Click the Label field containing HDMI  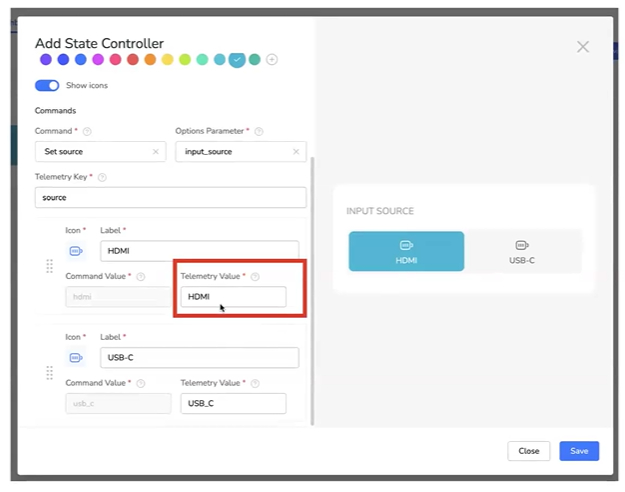click(x=200, y=251)
